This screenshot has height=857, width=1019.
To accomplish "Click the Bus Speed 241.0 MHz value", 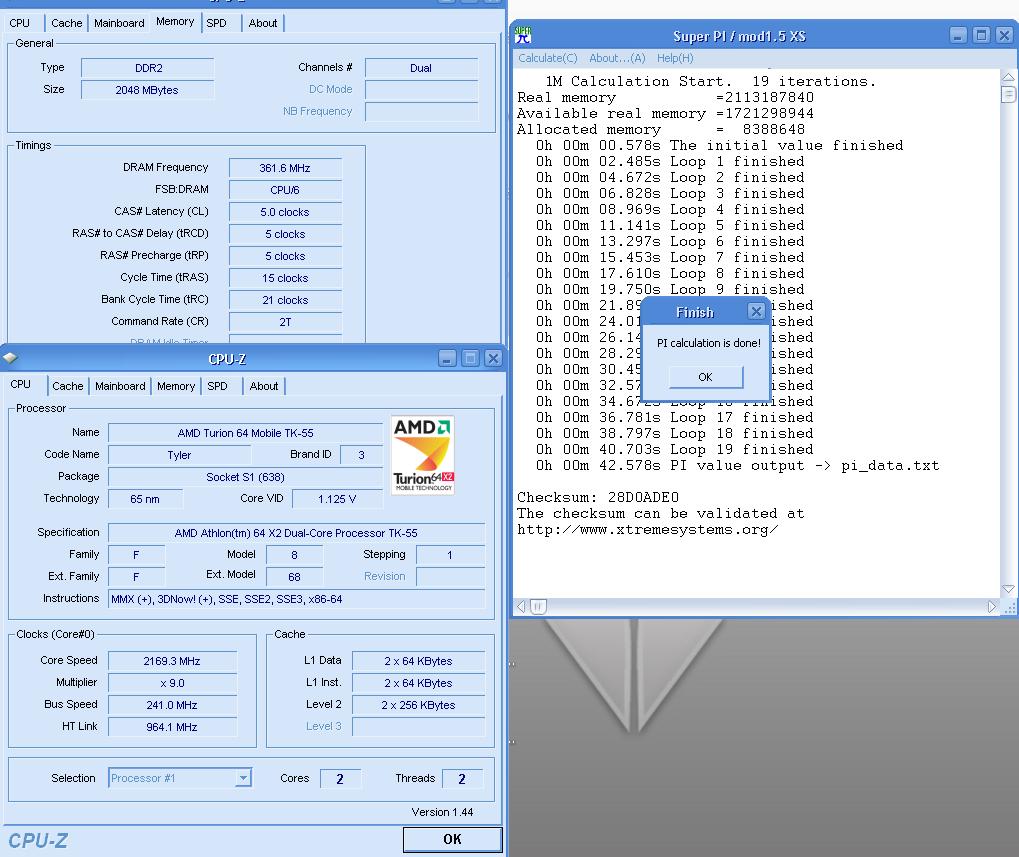I will [172, 705].
